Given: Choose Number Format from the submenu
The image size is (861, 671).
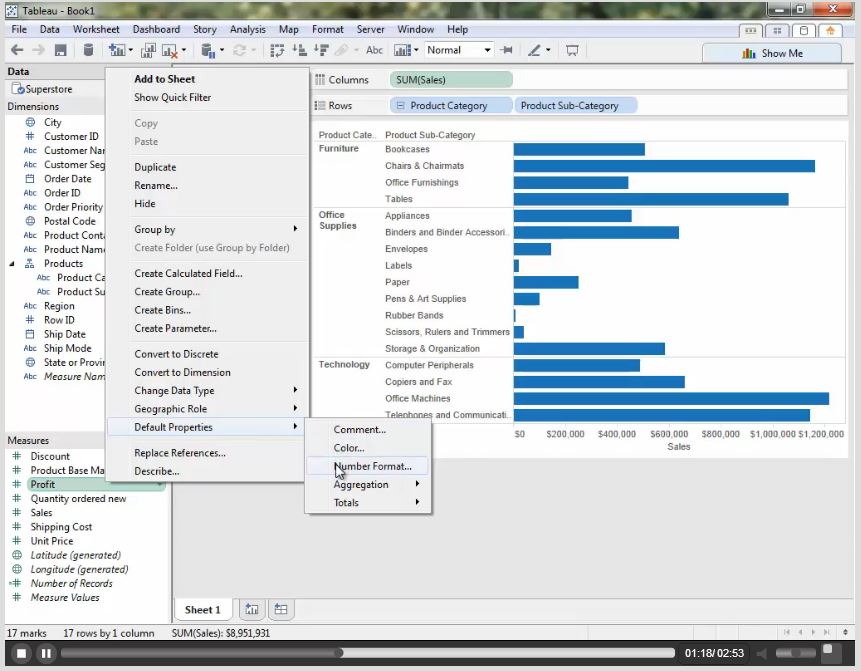Looking at the screenshot, I should click(372, 466).
